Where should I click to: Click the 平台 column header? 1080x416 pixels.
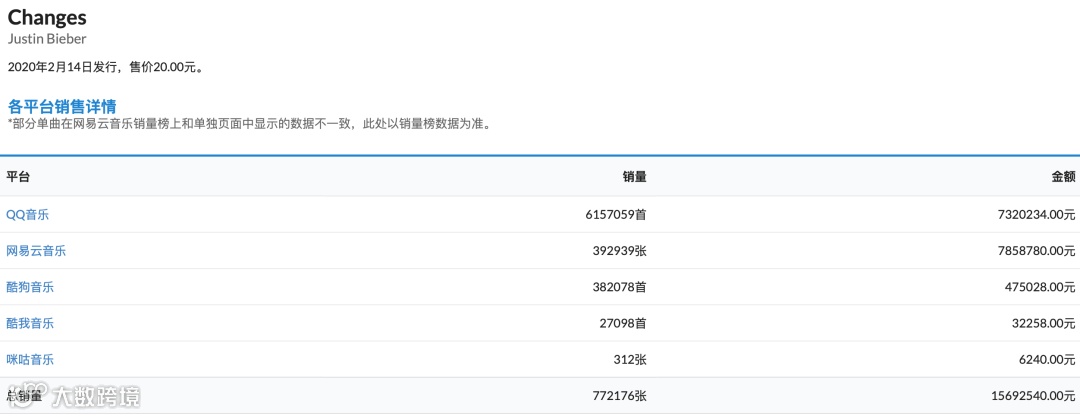18,177
